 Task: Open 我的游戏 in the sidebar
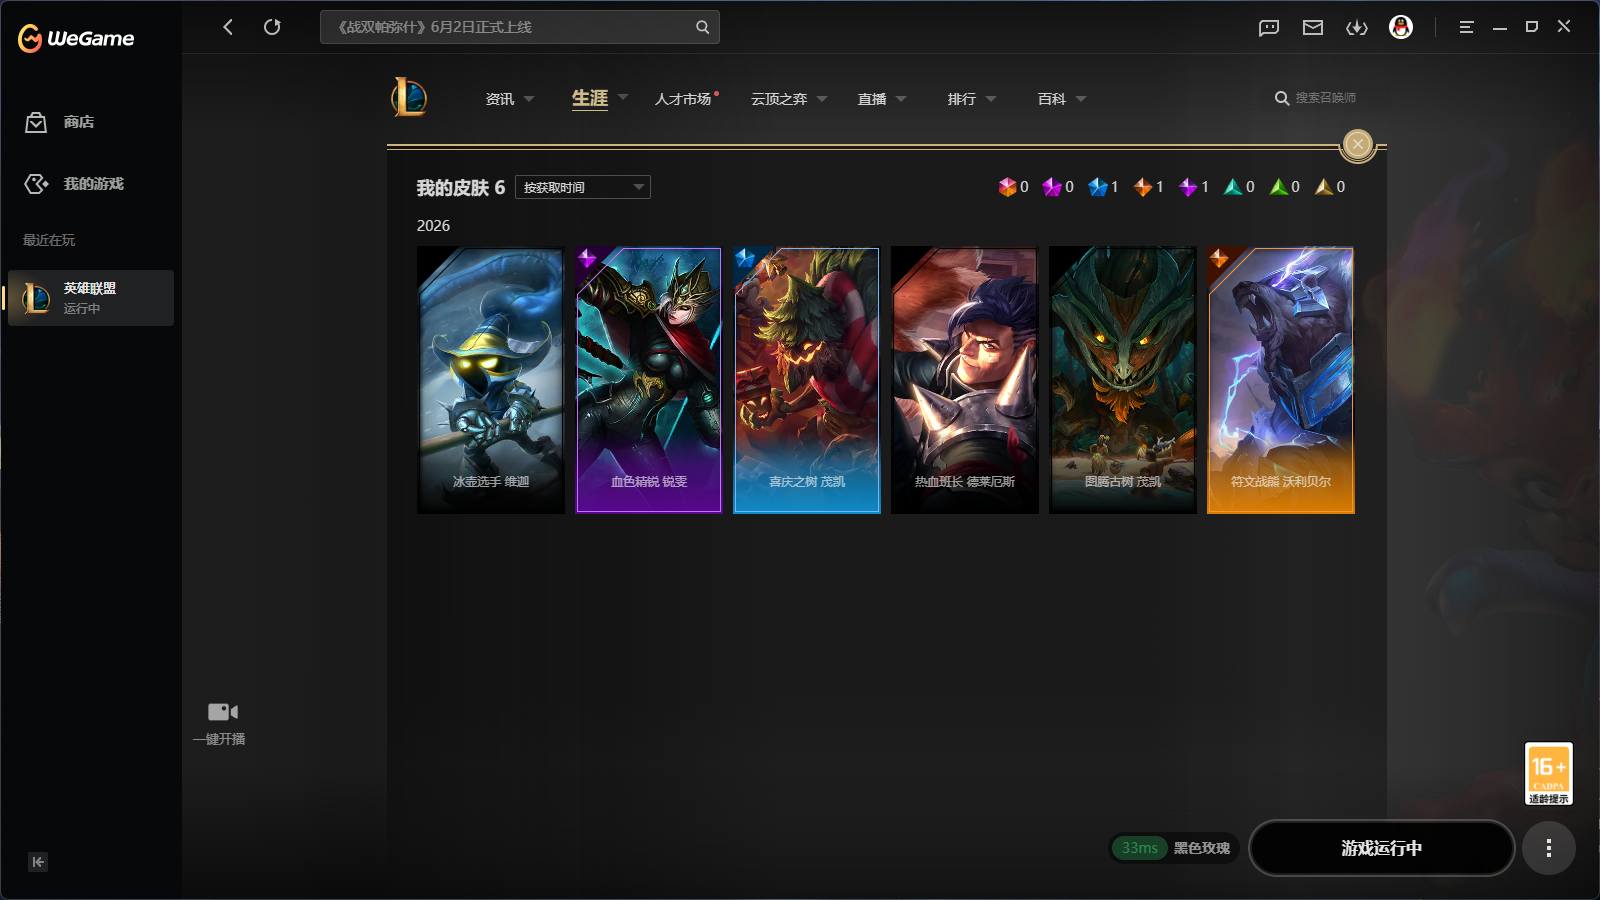94,184
